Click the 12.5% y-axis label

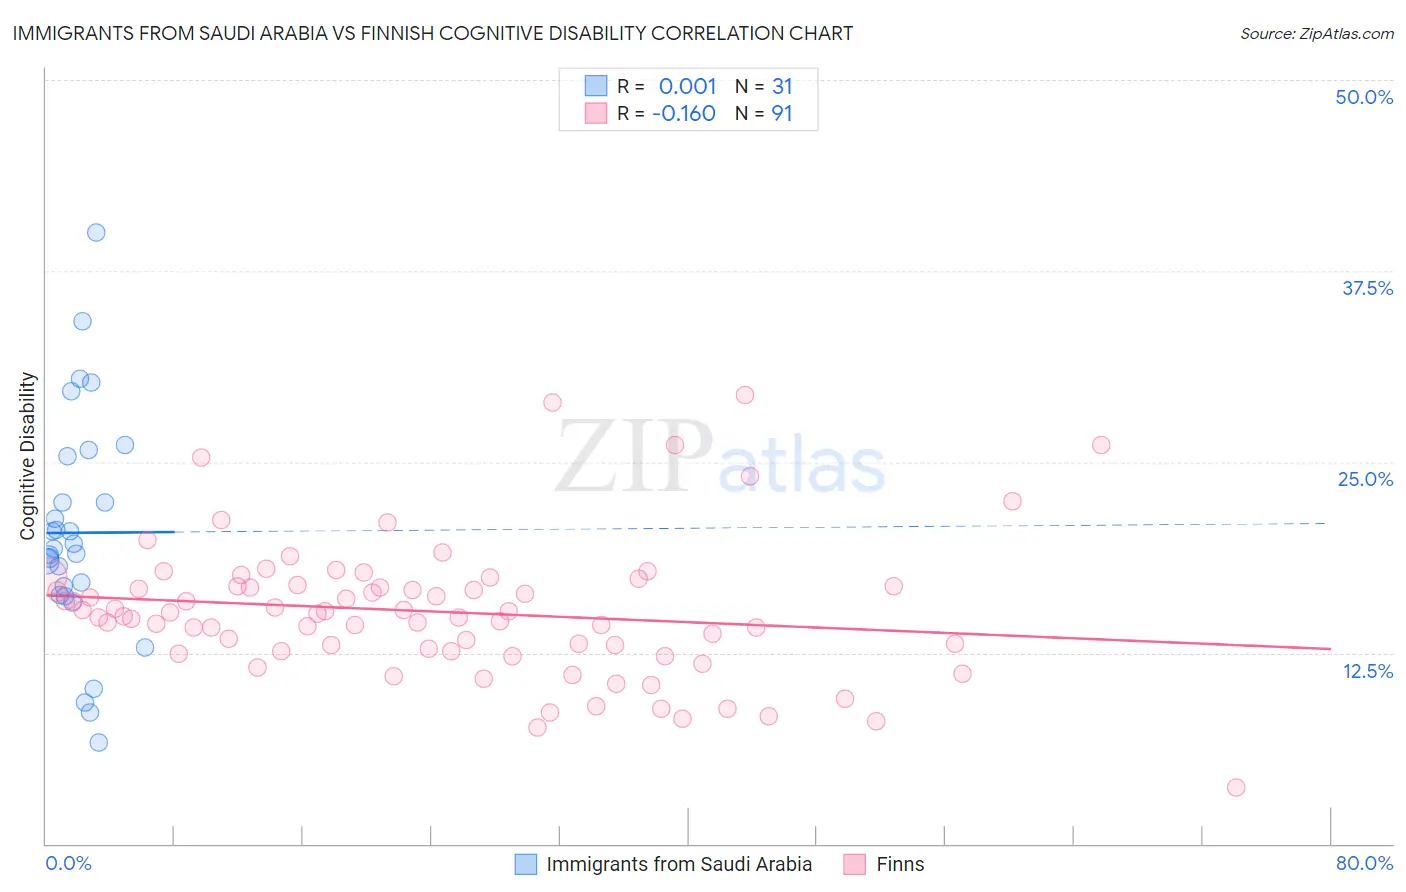pos(1367,671)
